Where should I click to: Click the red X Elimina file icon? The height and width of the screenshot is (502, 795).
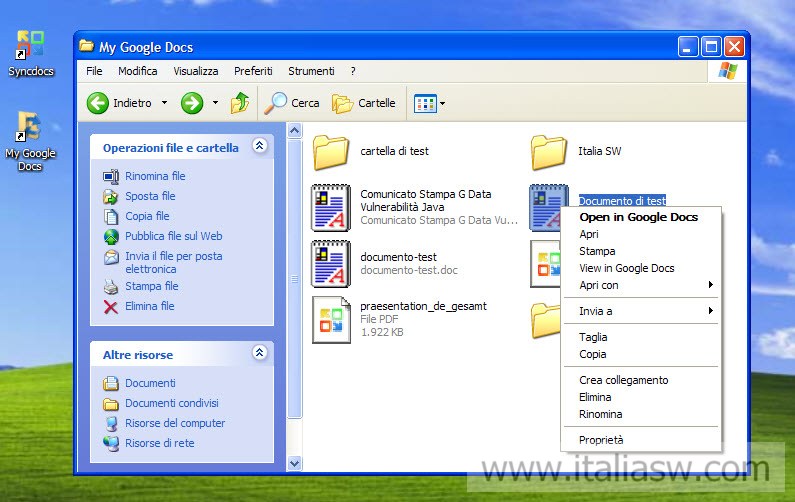[x=111, y=307]
